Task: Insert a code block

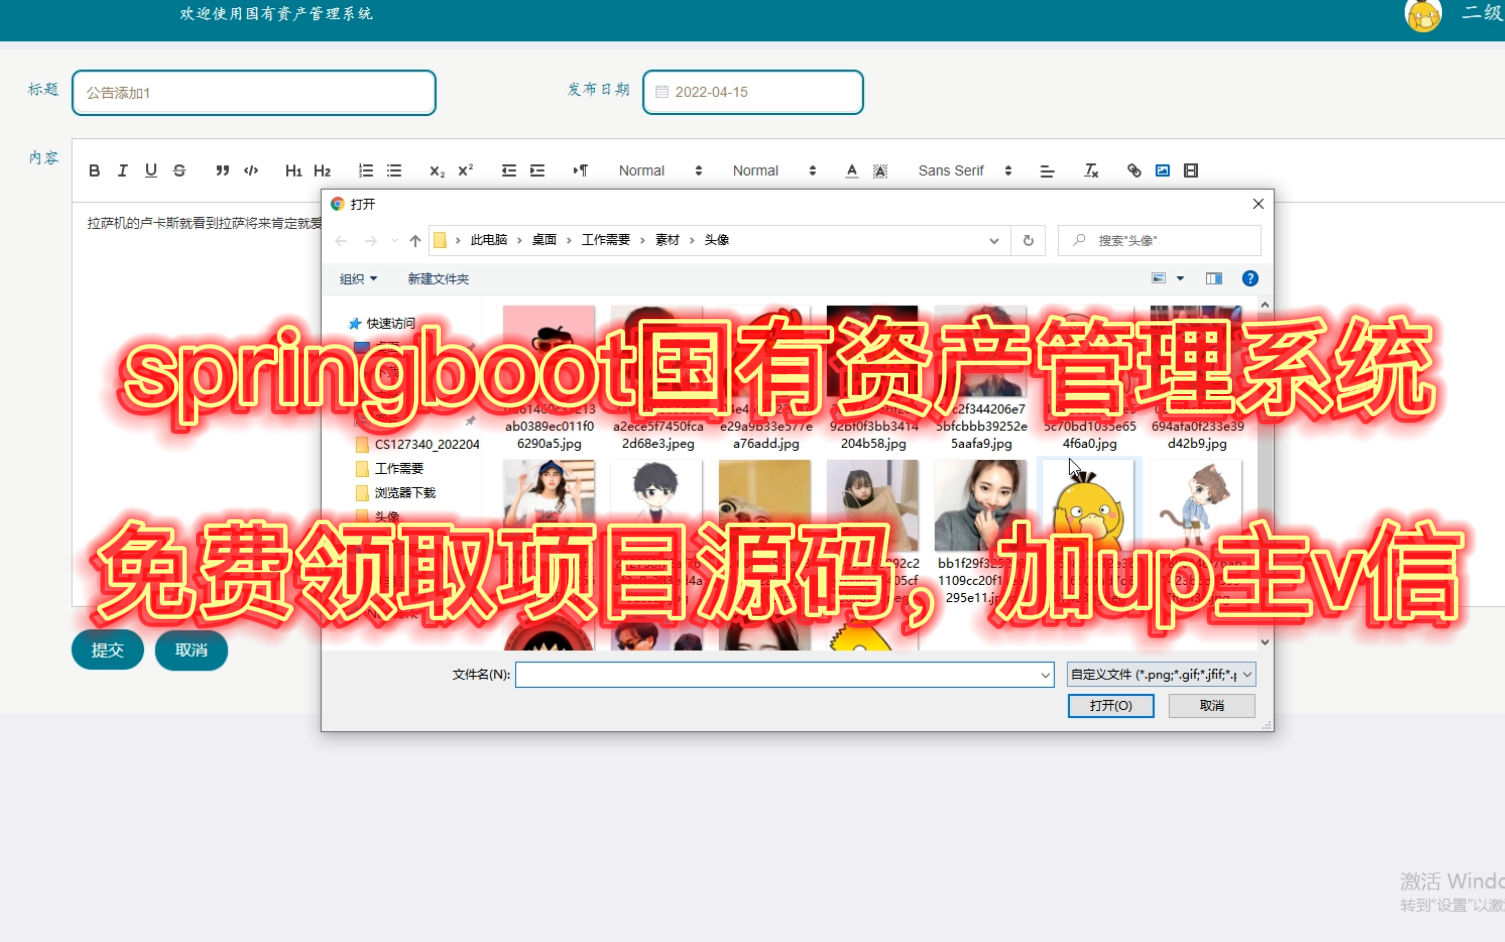Action: click(x=250, y=170)
